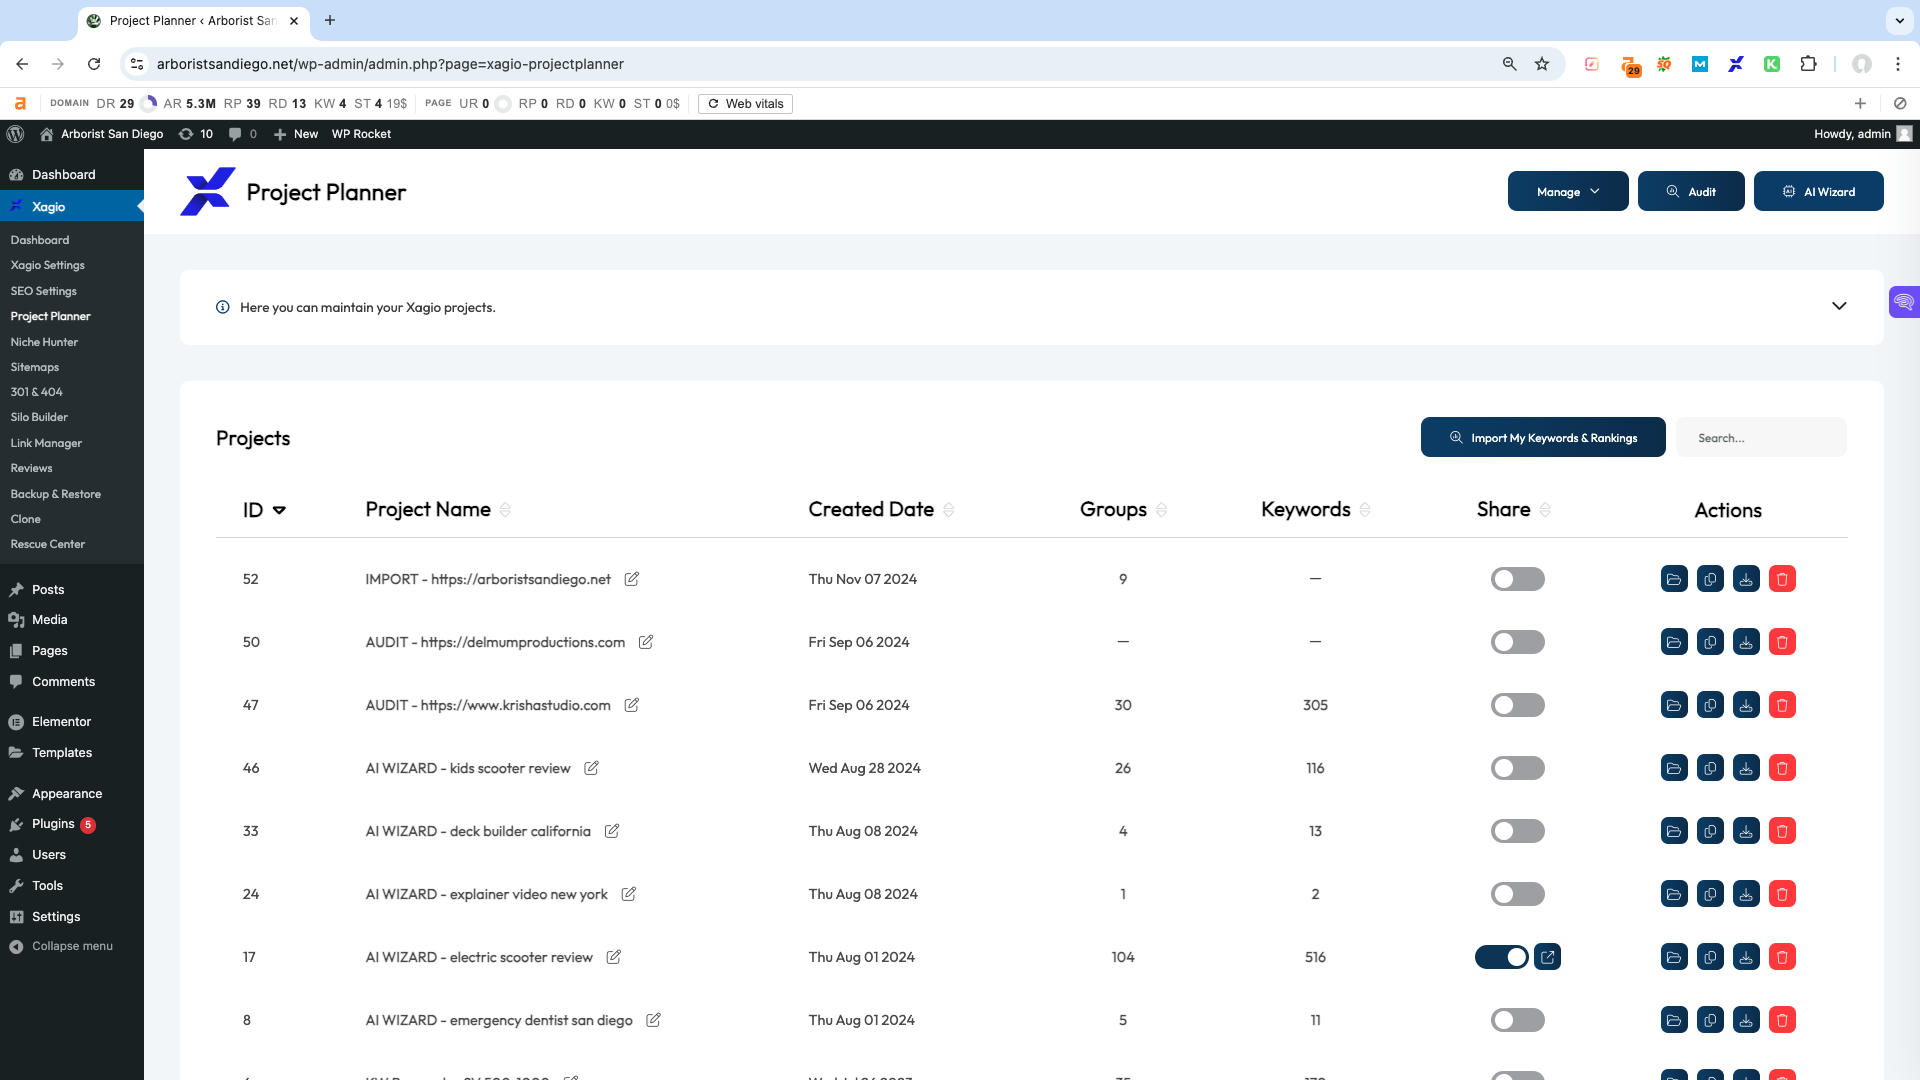Edit the deck builder california project name
The height and width of the screenshot is (1080, 1920).
click(612, 831)
